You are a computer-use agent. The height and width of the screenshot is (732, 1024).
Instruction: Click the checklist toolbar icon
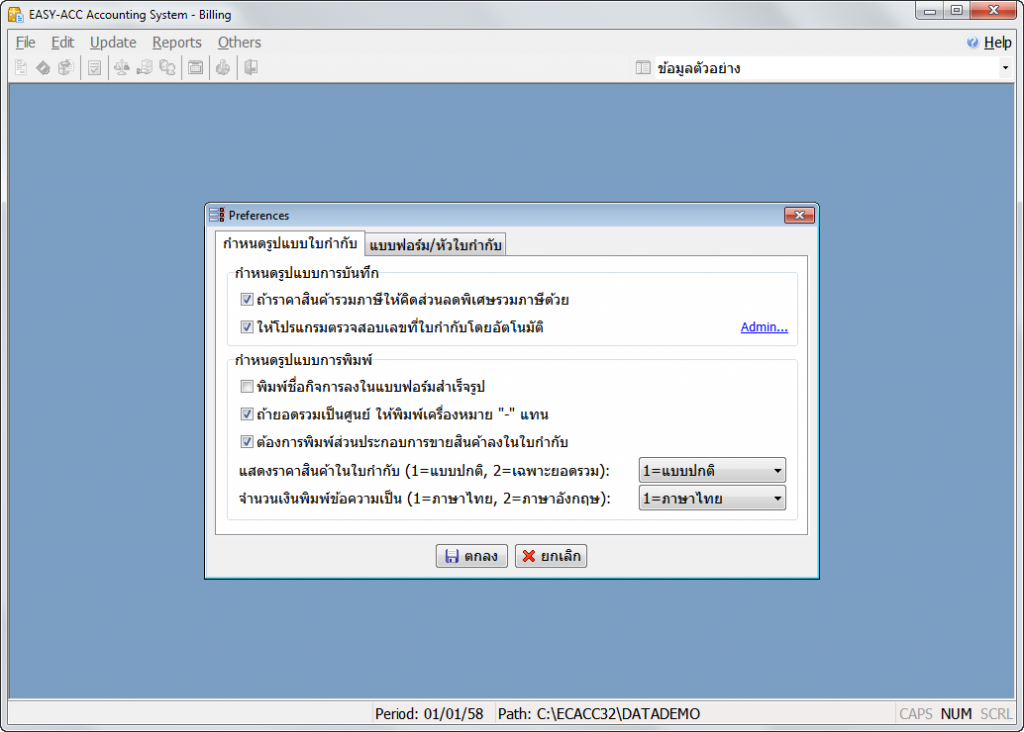[x=94, y=68]
